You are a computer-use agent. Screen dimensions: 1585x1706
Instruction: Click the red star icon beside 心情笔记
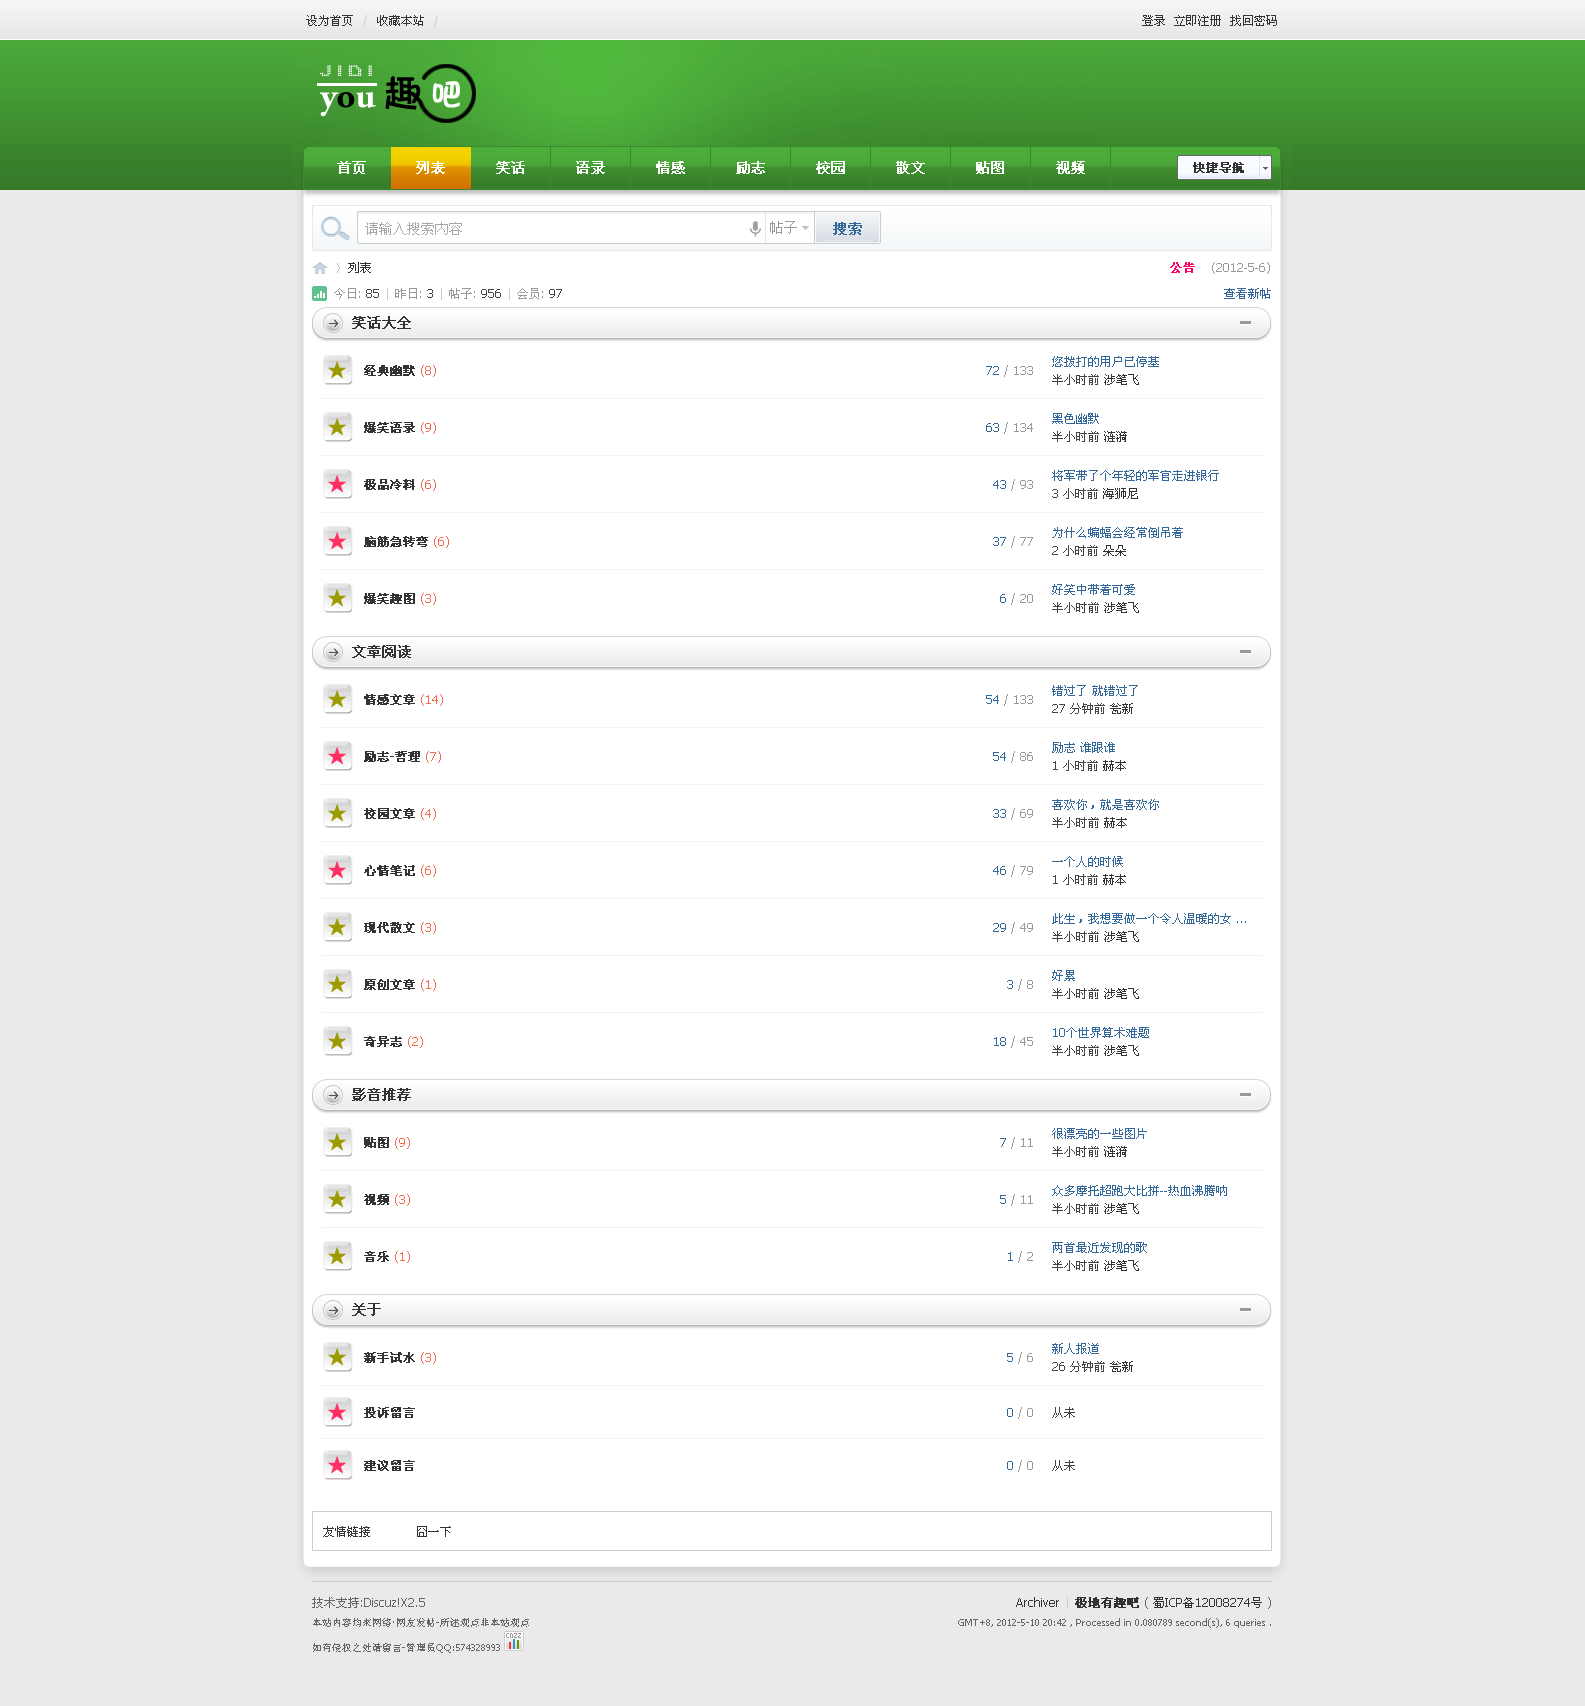point(337,870)
